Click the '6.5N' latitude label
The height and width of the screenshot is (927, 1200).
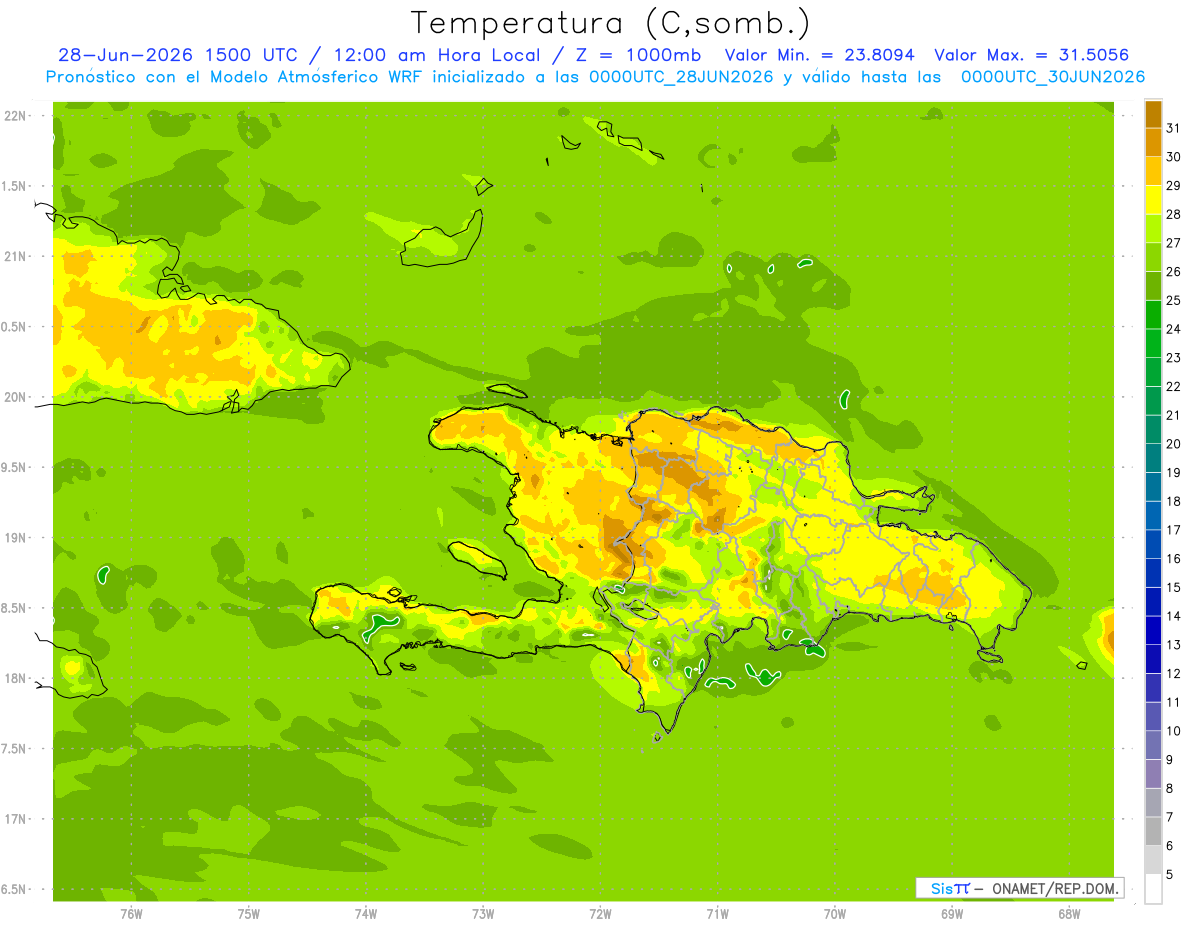(x=14, y=889)
